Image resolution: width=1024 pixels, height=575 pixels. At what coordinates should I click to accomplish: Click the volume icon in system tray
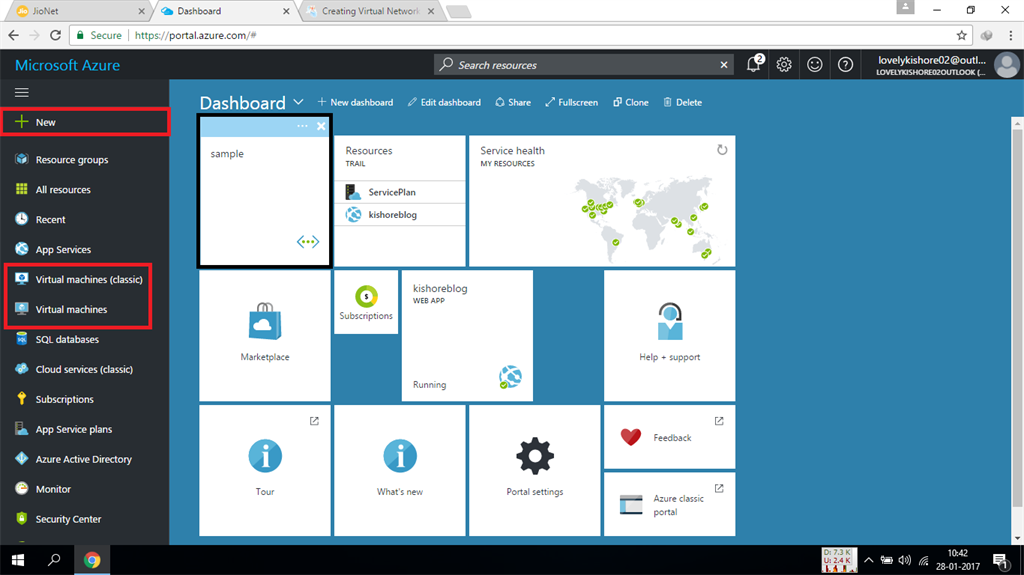pos(904,560)
